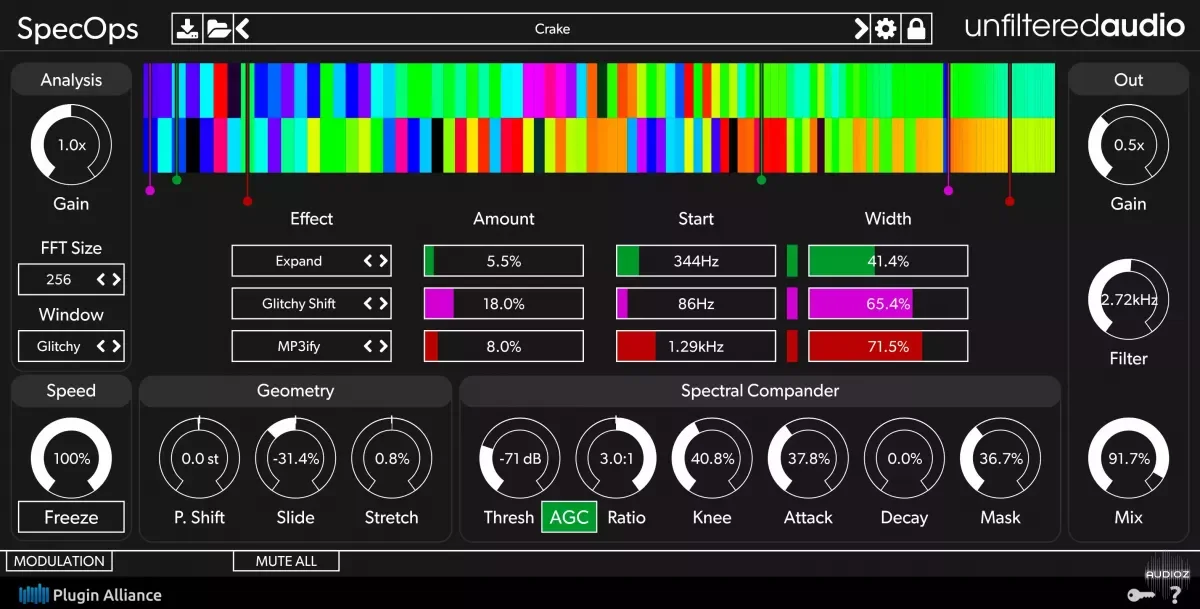Click the rightmost magenta spectrum marker handle
The height and width of the screenshot is (609, 1200).
(x=948, y=190)
